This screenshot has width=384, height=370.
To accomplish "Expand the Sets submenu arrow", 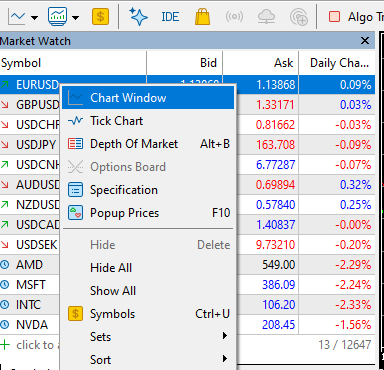I will coord(225,336).
